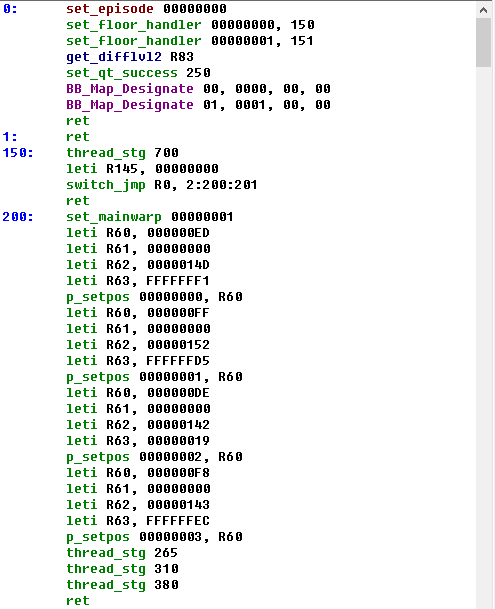Click the ret line beside label 1:
The image size is (495, 609).
[x=78, y=137]
